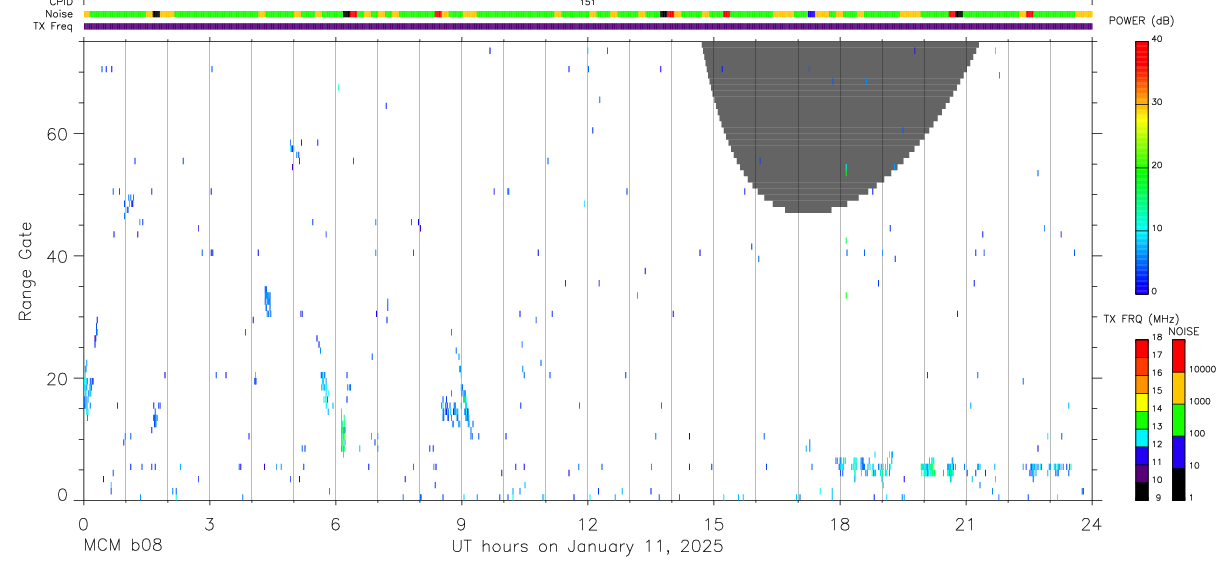
Task: Click the 'NOISE' legend title
Action: pyautogui.click(x=1184, y=331)
